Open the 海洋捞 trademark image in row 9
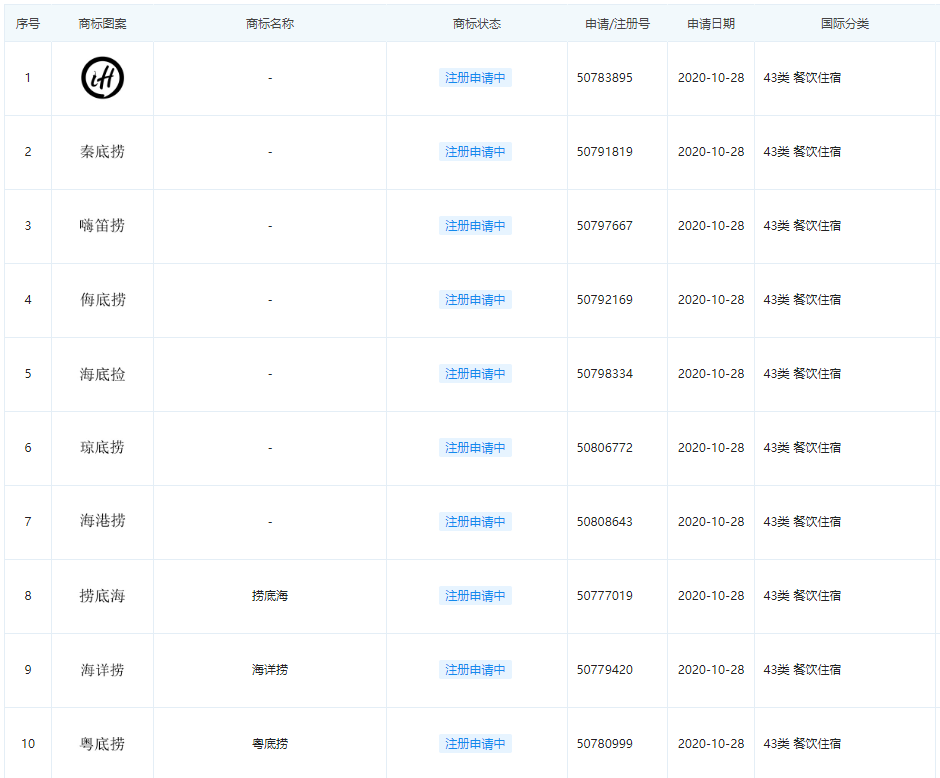 point(103,670)
